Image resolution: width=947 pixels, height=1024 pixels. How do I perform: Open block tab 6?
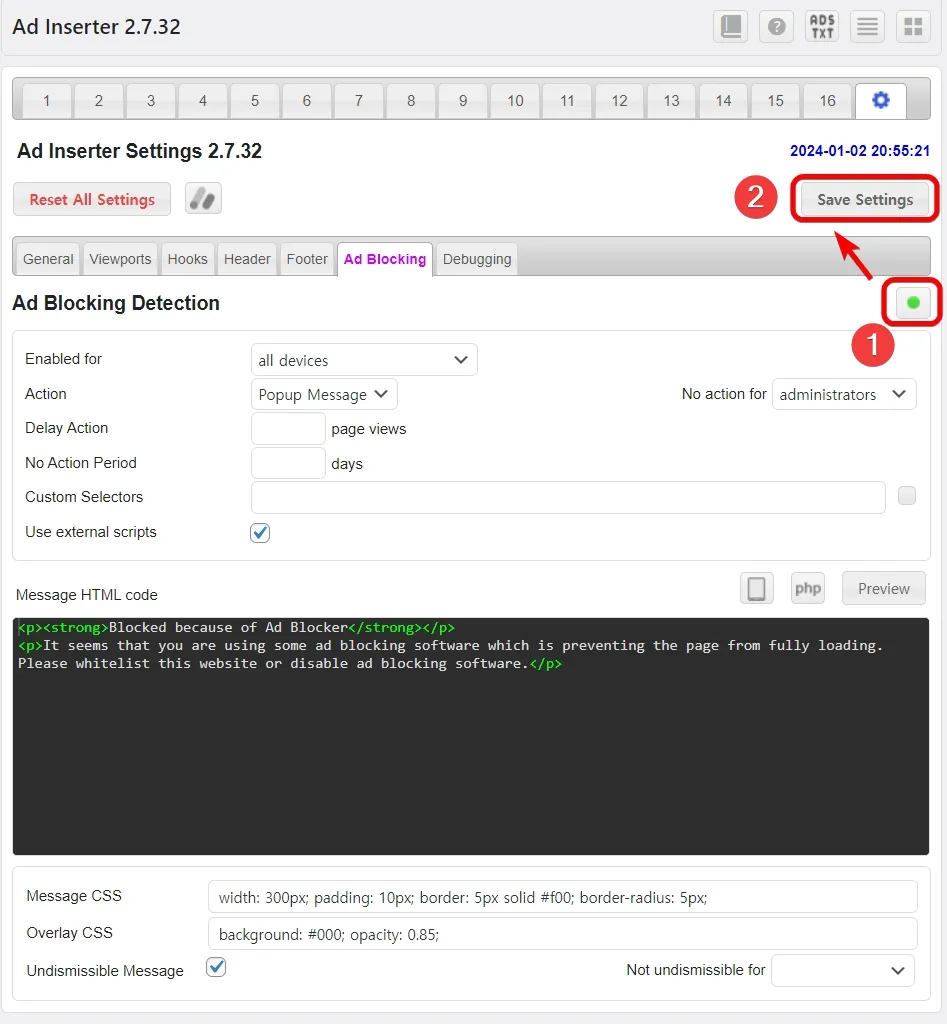click(307, 101)
